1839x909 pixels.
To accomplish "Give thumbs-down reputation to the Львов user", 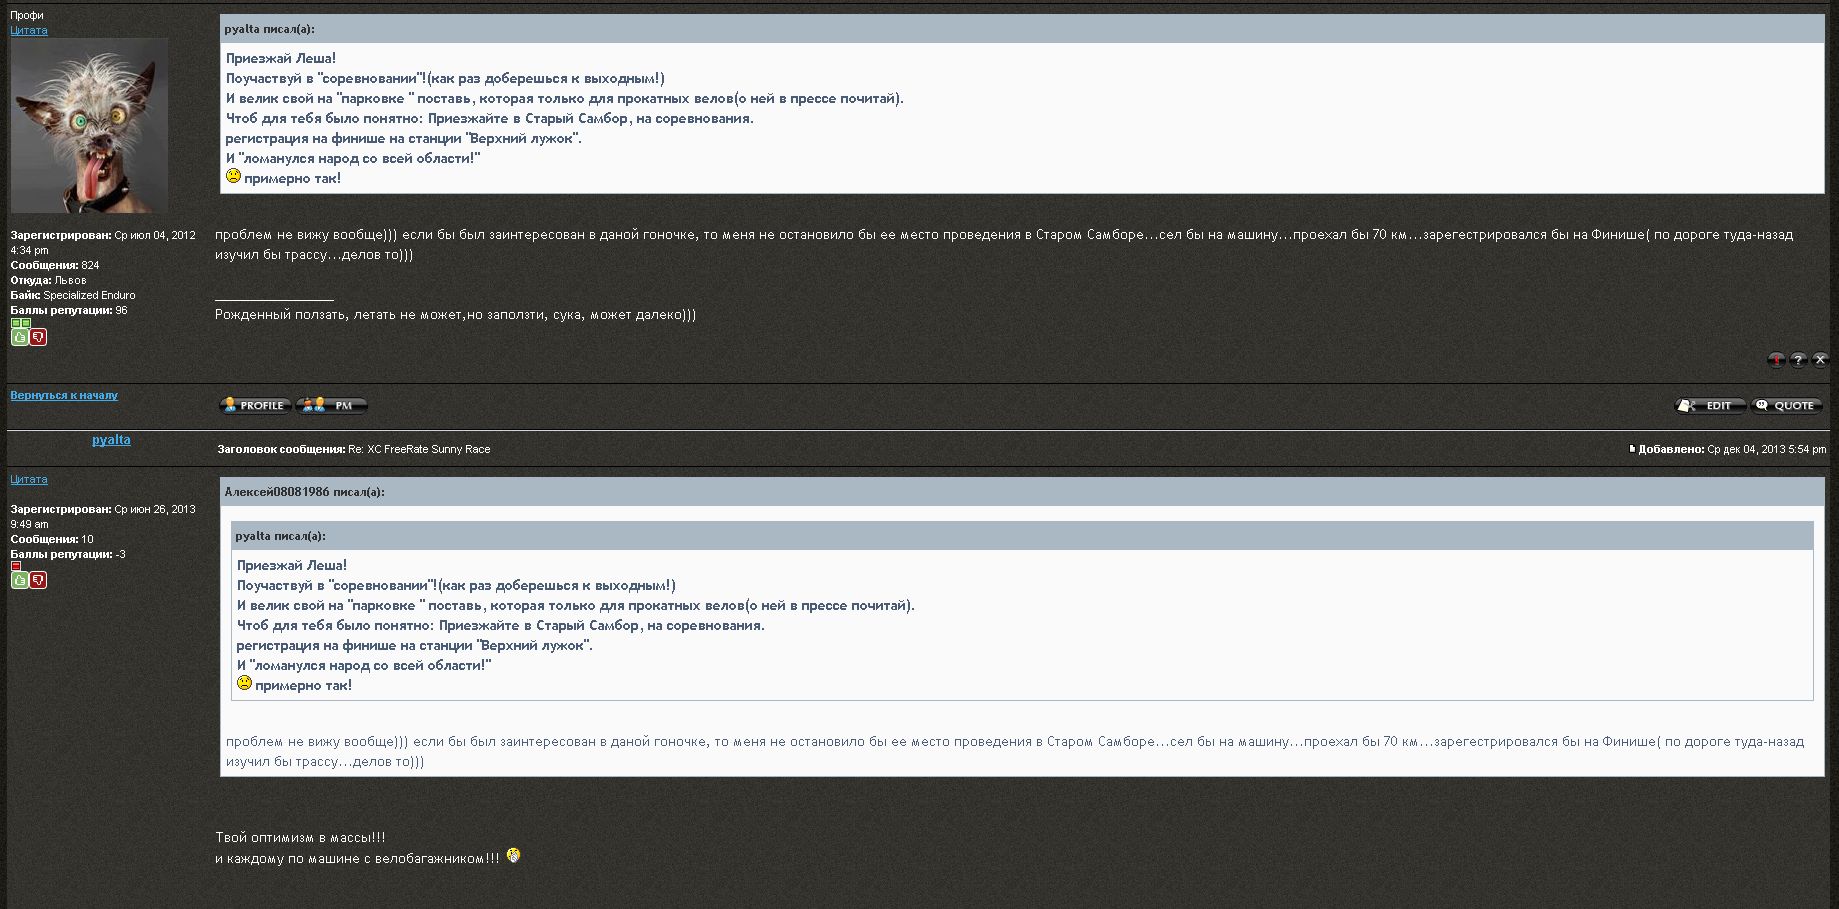I will 38,337.
